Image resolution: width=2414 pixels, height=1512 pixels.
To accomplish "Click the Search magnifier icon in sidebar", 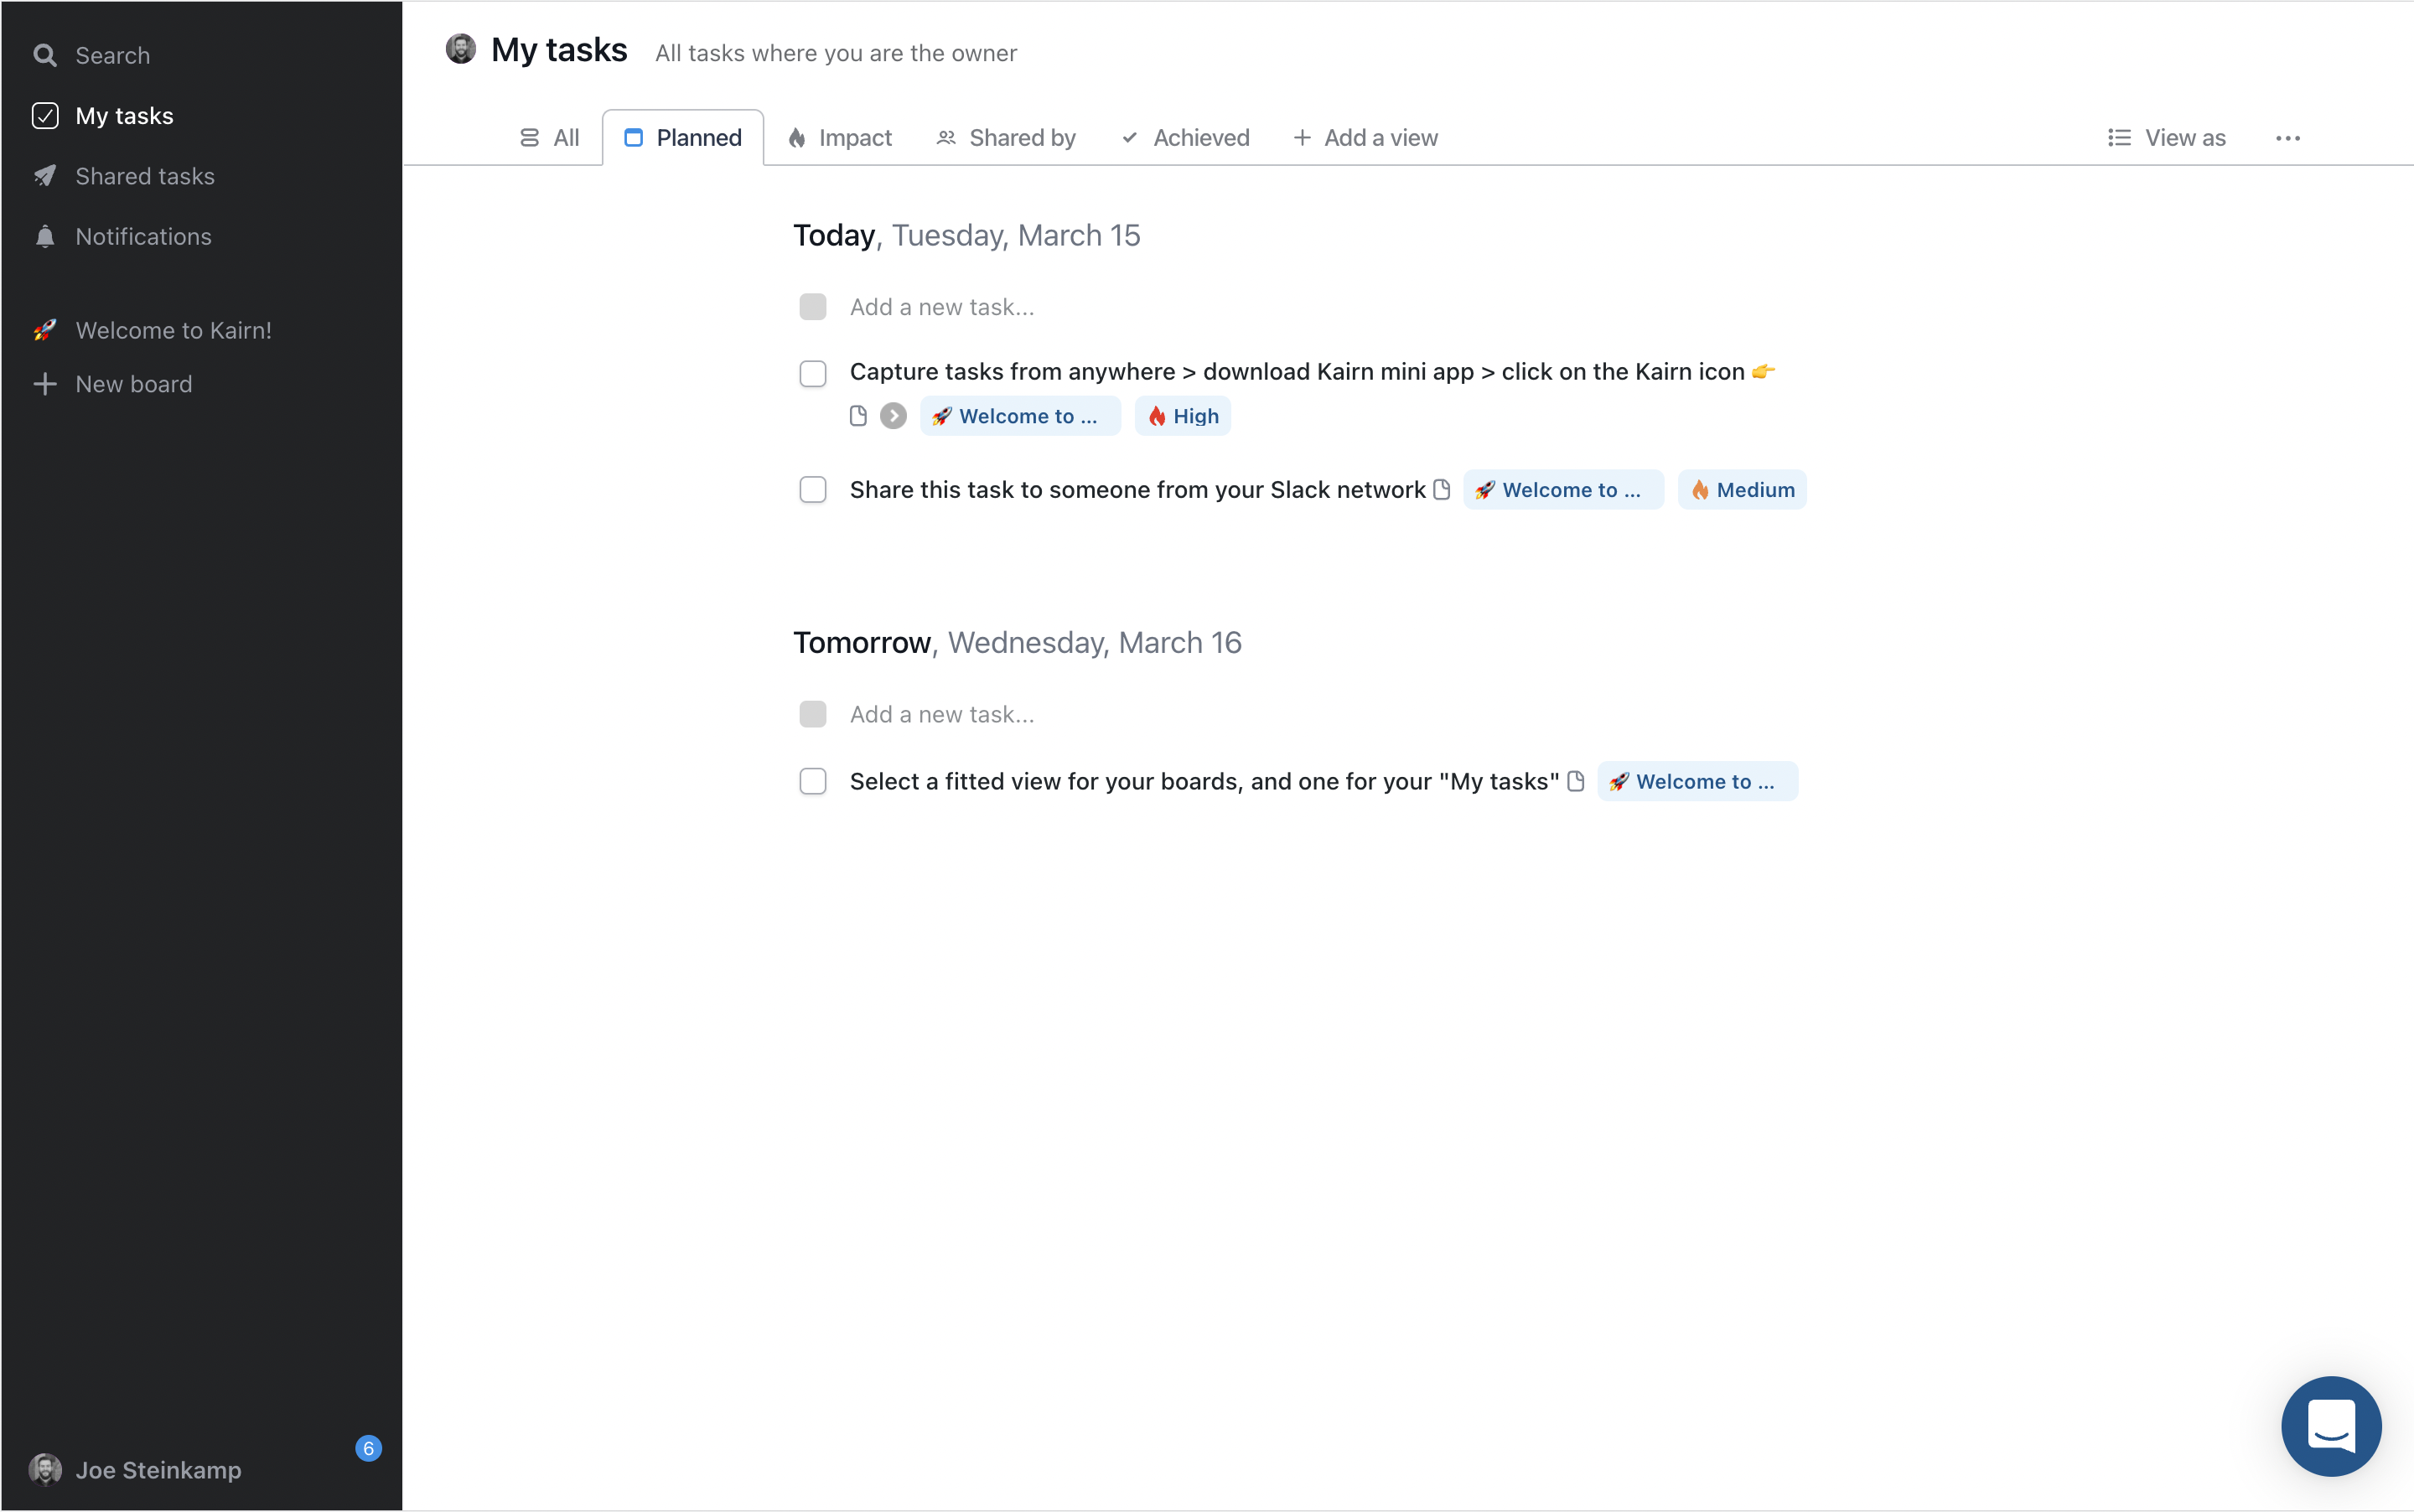I will 45,55.
